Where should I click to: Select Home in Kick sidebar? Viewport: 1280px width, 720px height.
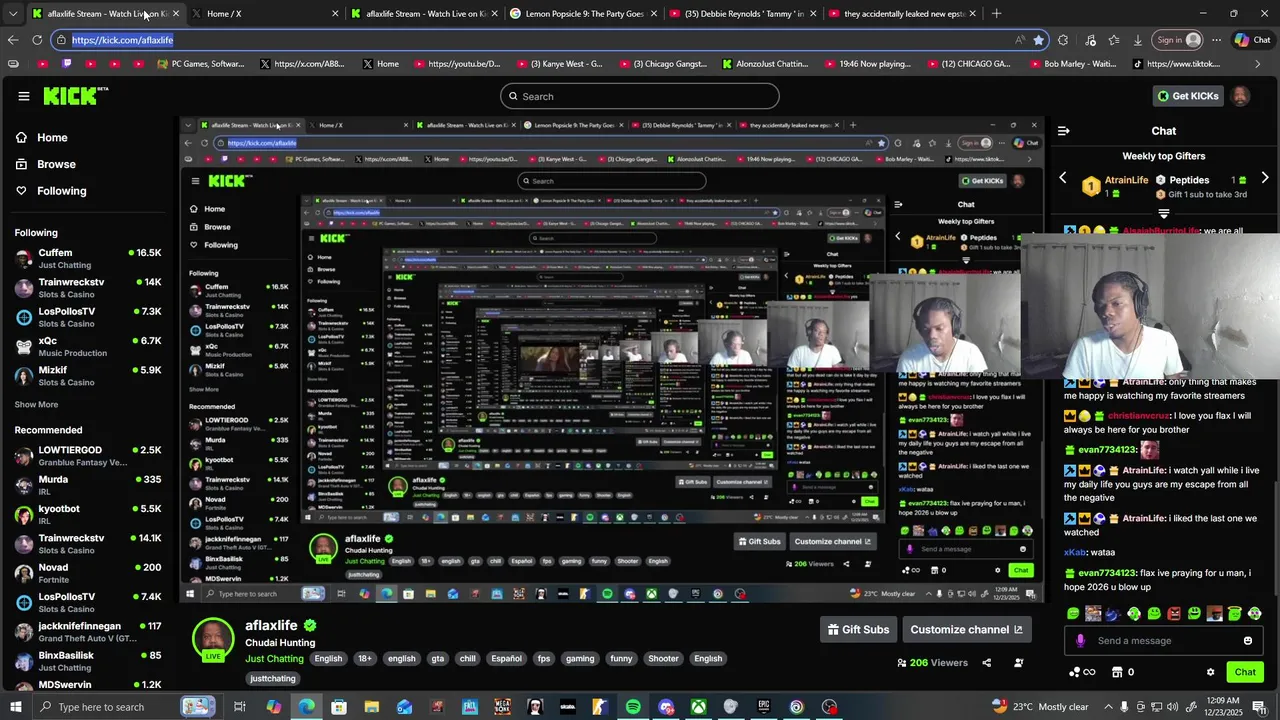(x=42, y=138)
